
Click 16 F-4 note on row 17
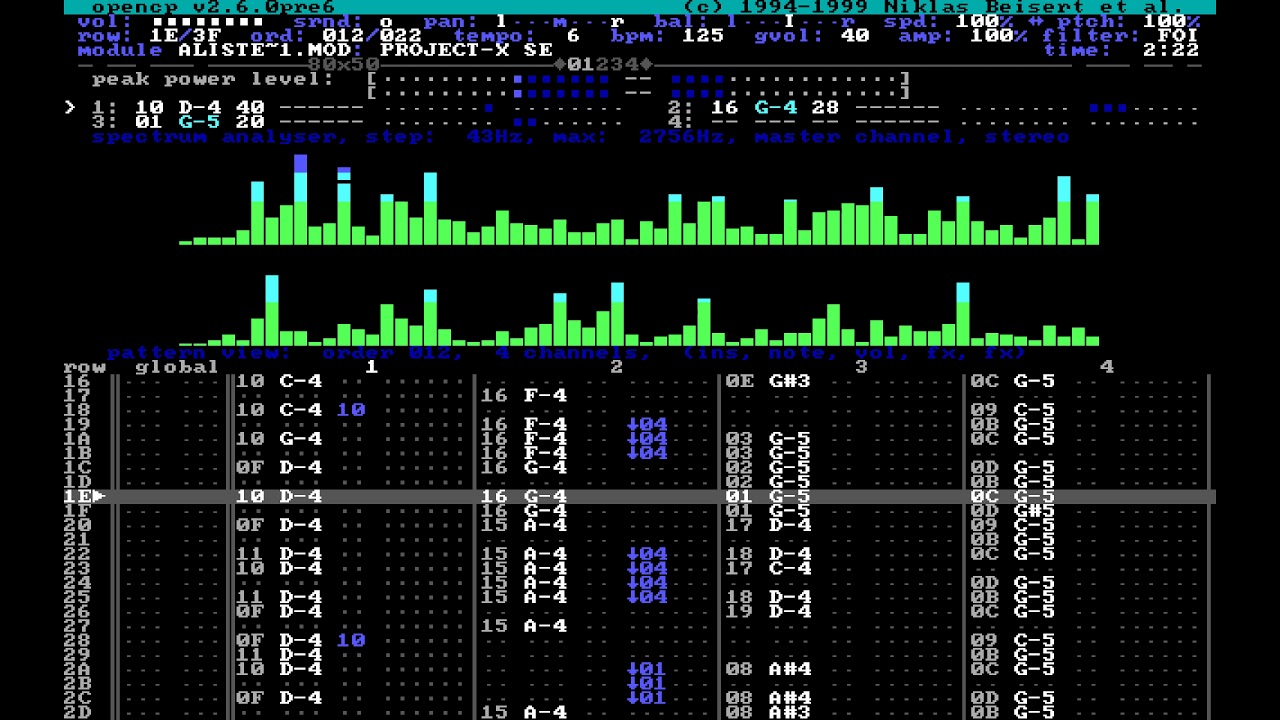(x=523, y=395)
